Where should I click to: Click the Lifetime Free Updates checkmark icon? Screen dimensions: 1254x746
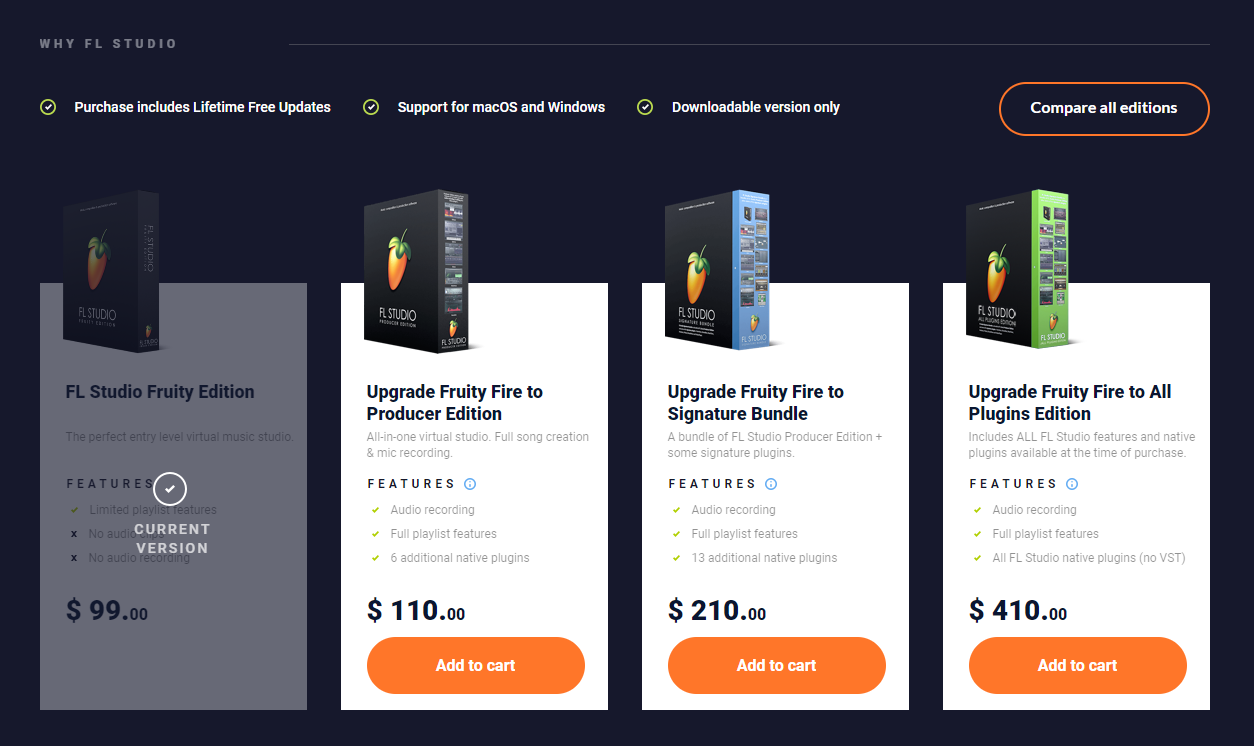pyautogui.click(x=47, y=107)
